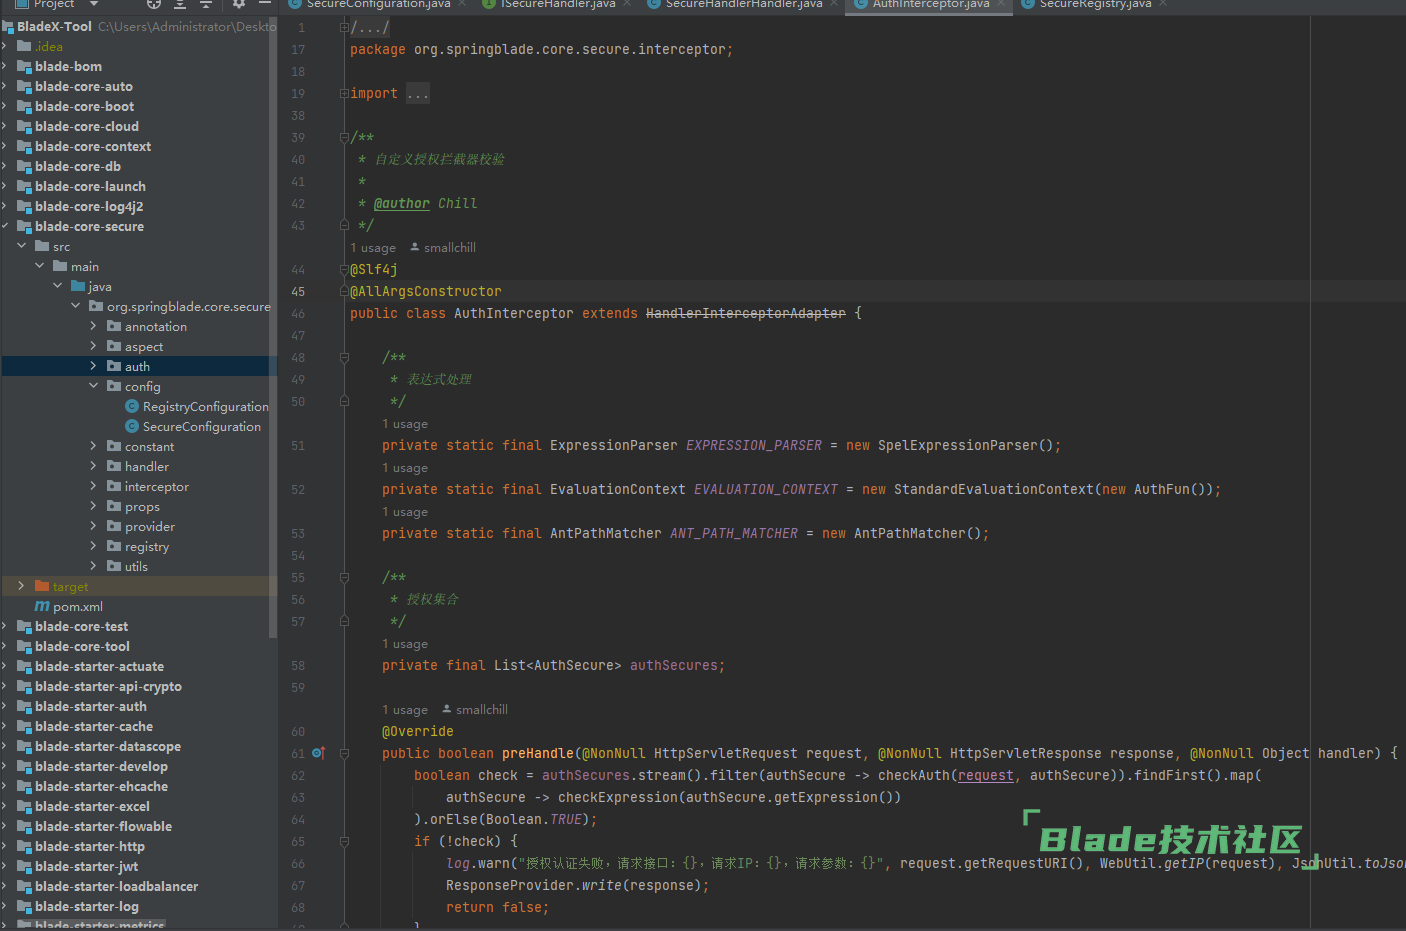
Task: Collapse the if block at line 65
Action: pos(344,841)
